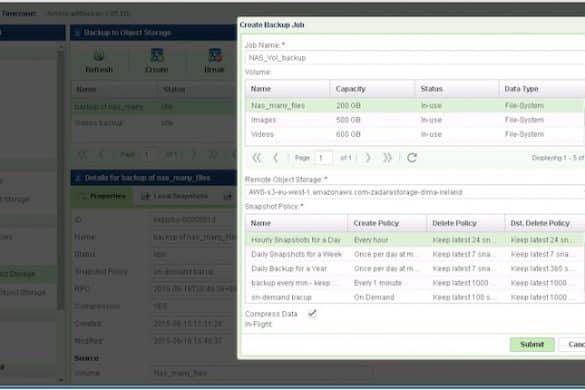Click Delete Policy column header
The image size is (585, 390).
pyautogui.click(x=466, y=223)
